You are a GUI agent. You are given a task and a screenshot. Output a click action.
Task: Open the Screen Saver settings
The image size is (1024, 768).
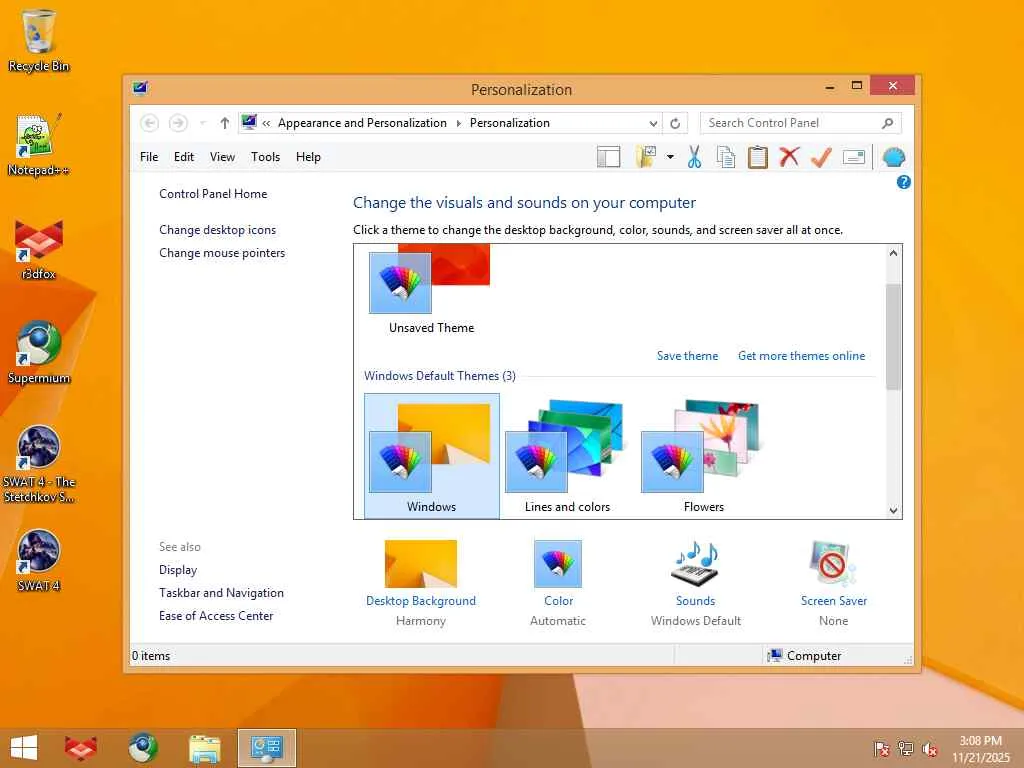tap(833, 583)
